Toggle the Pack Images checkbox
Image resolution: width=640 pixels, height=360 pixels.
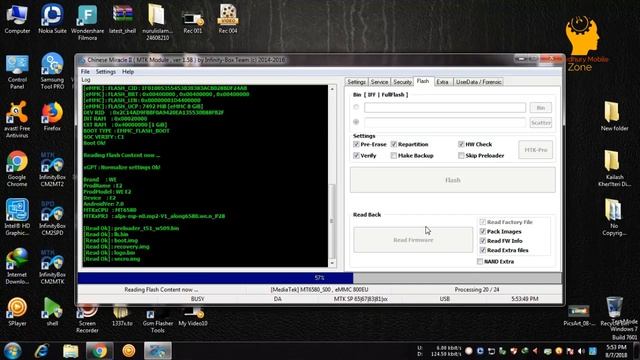(483, 231)
